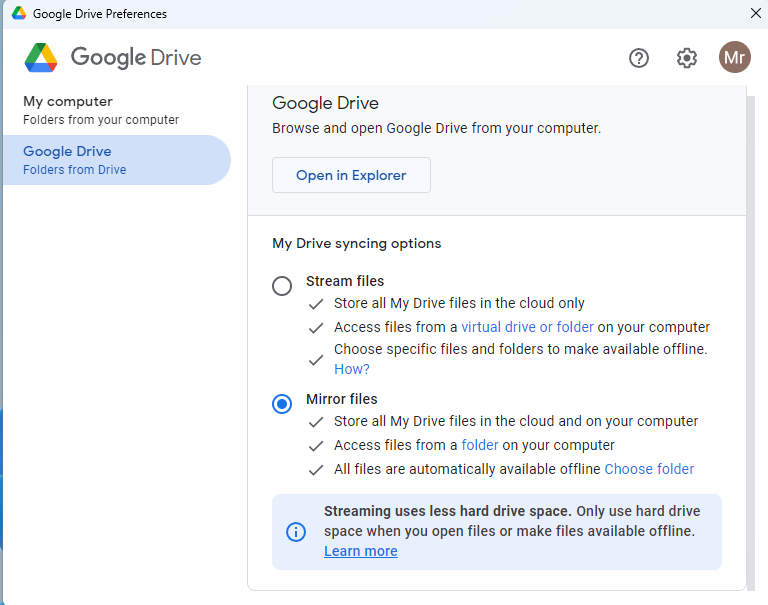Viewport: 768px width, 605px height.
Task: Click the How? link
Action: pos(352,369)
